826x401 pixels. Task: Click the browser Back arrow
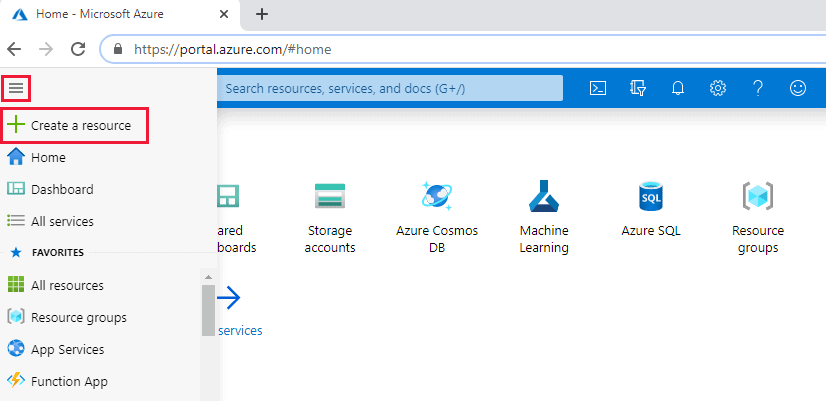14,50
